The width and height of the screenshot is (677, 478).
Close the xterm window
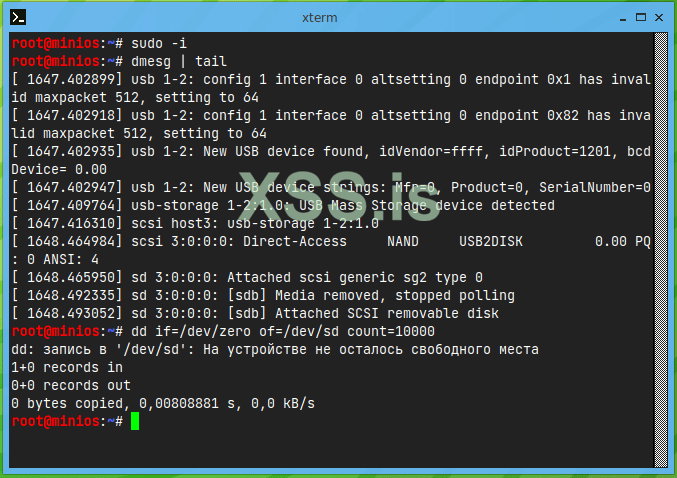tap(659, 17)
